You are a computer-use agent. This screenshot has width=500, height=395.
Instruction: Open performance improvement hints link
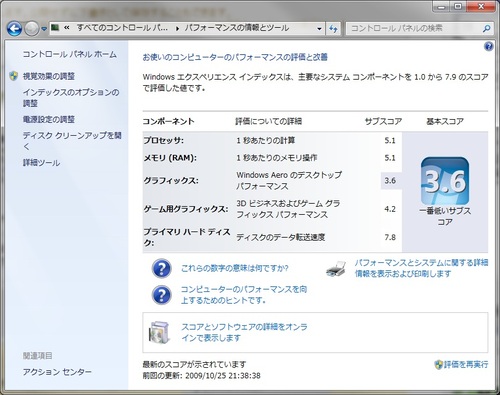(x=244, y=295)
